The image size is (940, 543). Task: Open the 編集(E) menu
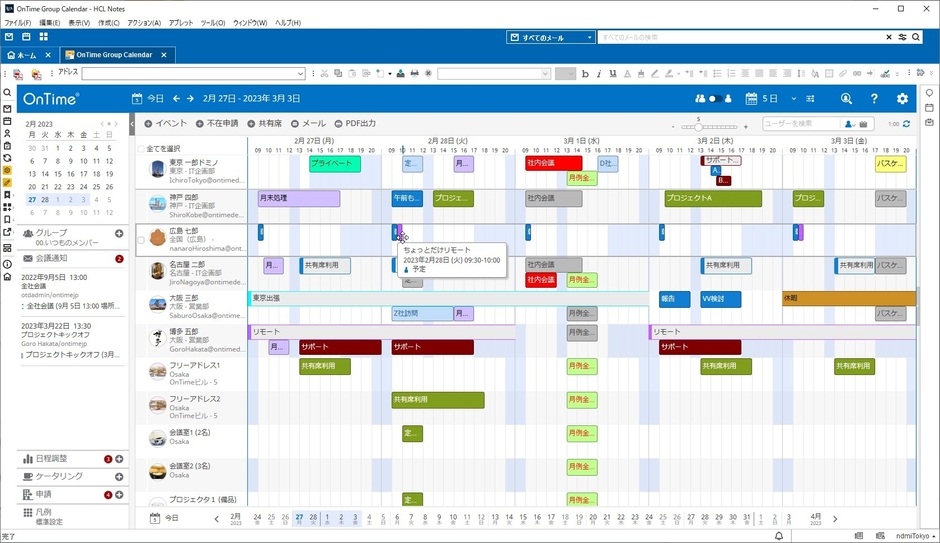[x=50, y=23]
